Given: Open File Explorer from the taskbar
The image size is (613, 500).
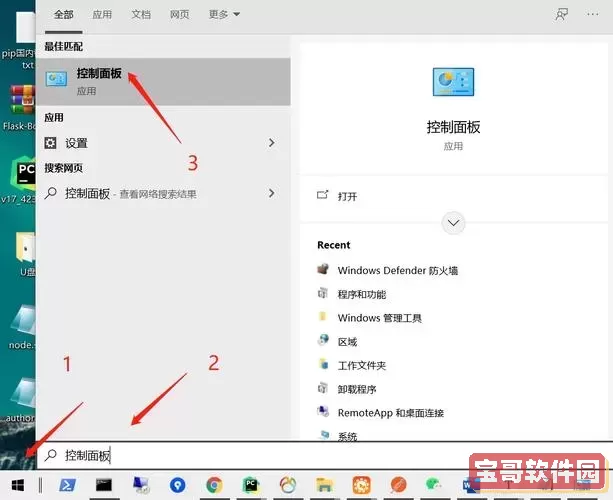Looking at the screenshot, I should coord(324,485).
